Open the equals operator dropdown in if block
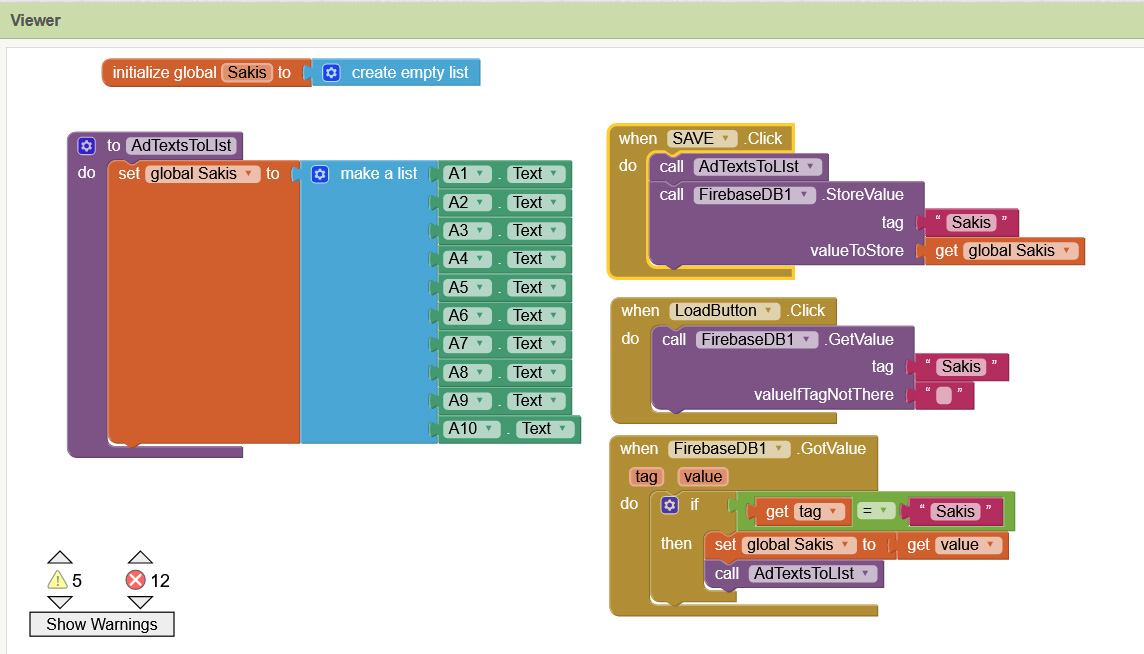 point(875,512)
